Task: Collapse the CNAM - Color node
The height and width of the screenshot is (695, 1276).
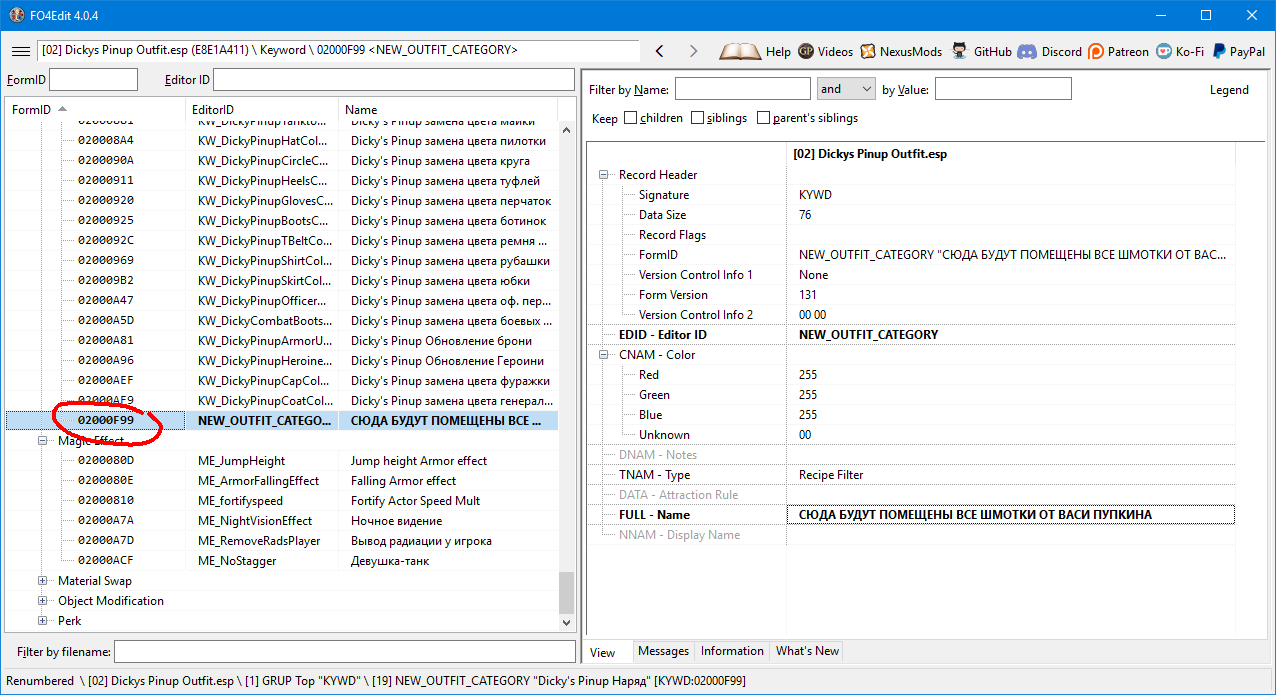Action: pos(604,355)
